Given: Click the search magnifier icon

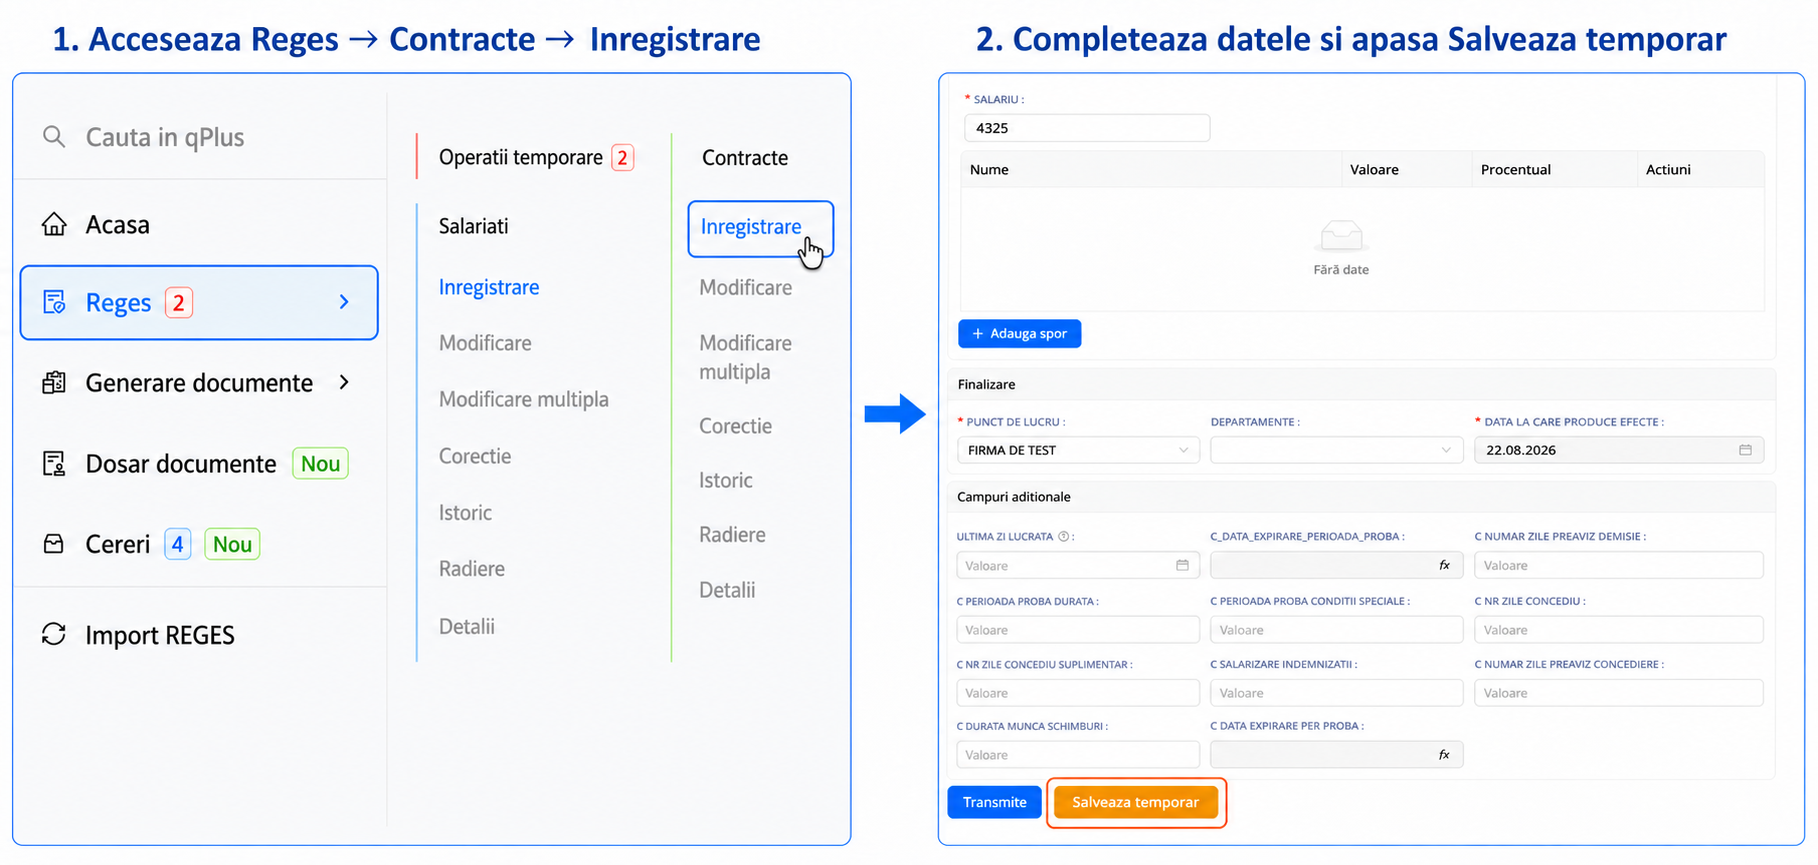Looking at the screenshot, I should pyautogui.click(x=54, y=137).
